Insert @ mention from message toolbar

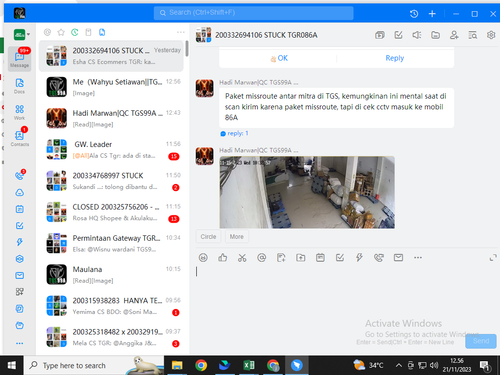pos(262,258)
